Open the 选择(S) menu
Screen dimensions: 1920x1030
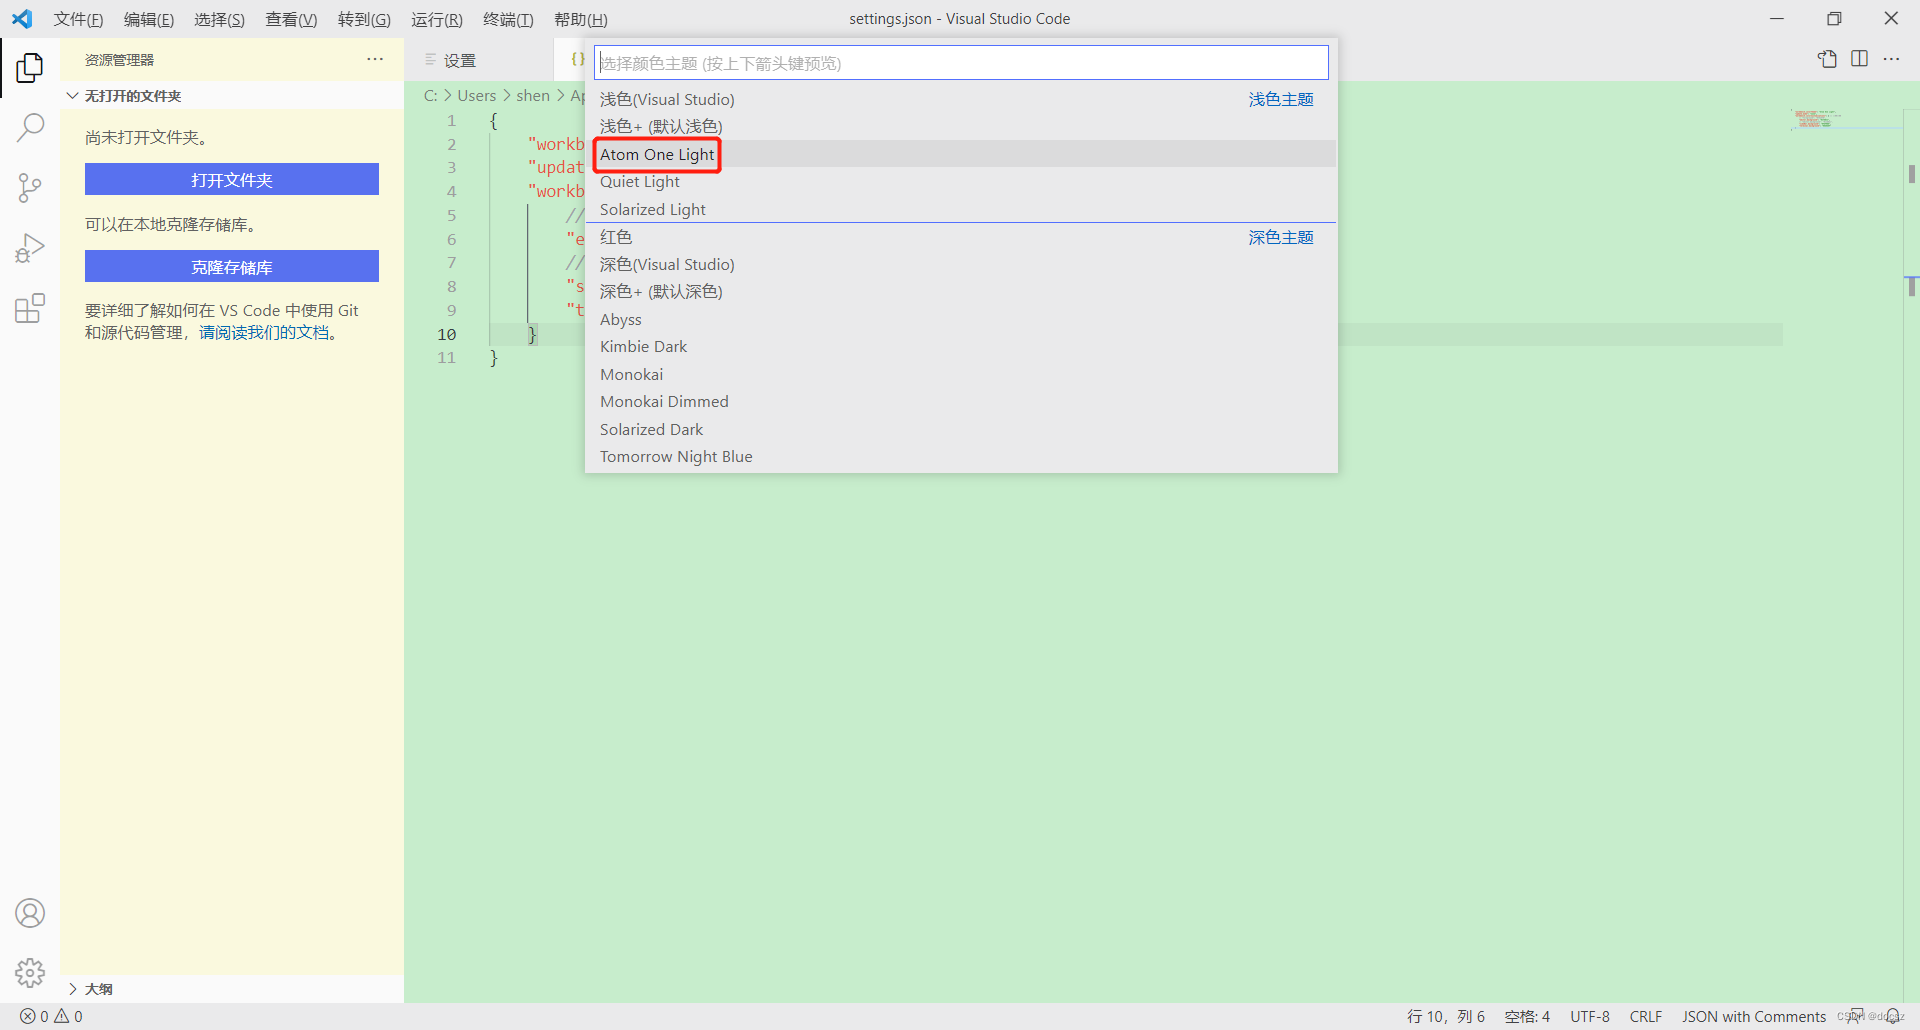(219, 19)
